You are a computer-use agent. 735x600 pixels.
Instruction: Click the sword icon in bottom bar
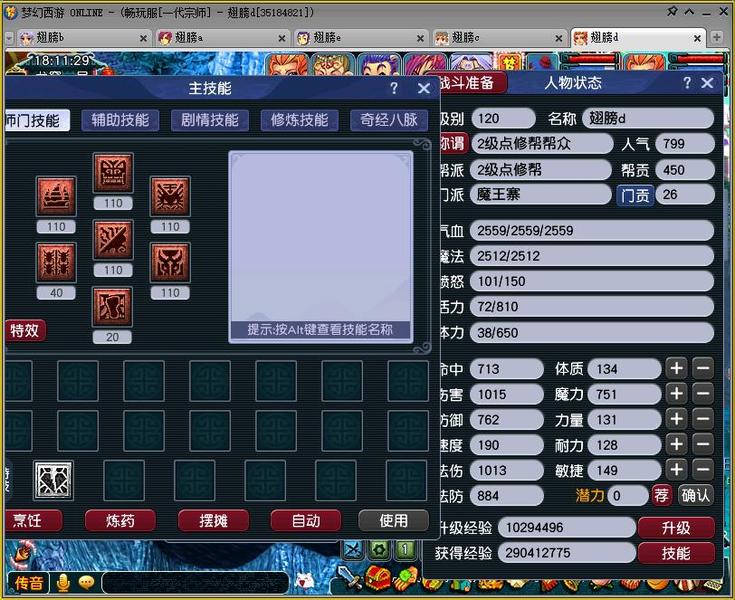point(349,577)
